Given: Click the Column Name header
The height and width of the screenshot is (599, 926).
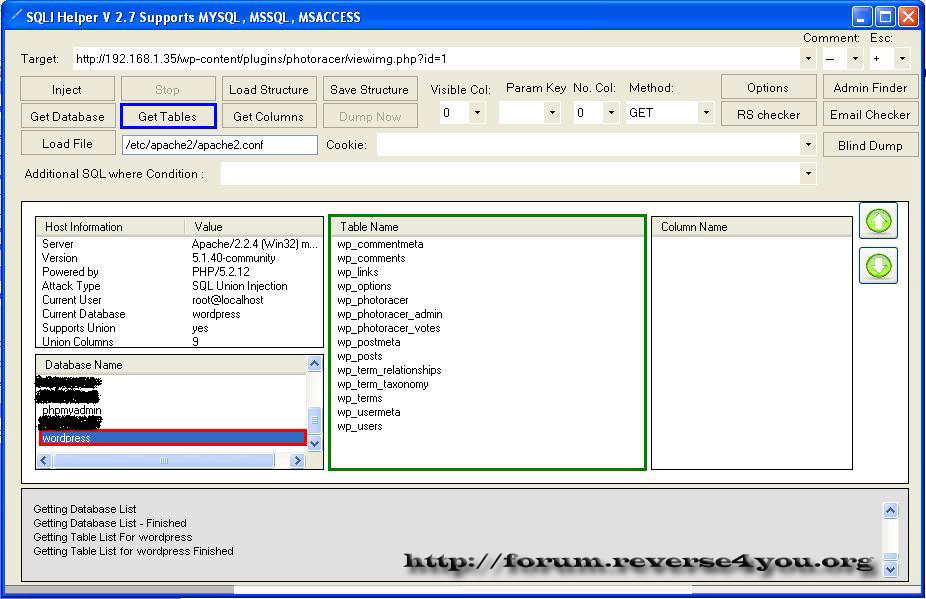Looking at the screenshot, I should 752,227.
